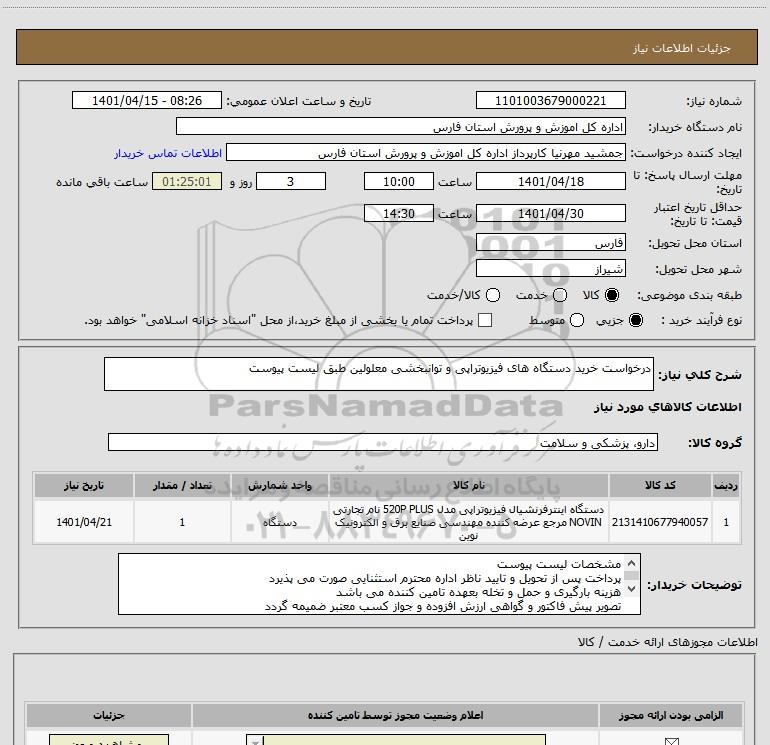Click the response deadline date 1401/04/18
The width and height of the screenshot is (770, 745).
550,181
